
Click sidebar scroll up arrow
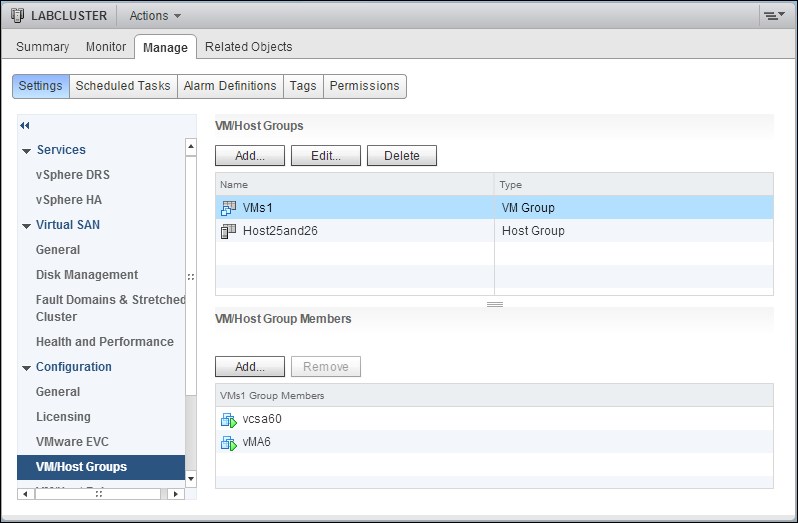pyautogui.click(x=191, y=147)
